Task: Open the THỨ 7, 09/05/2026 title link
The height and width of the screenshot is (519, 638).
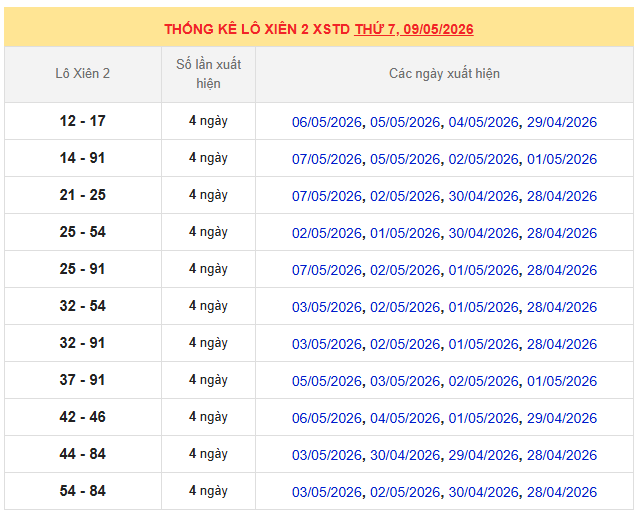Action: (413, 29)
